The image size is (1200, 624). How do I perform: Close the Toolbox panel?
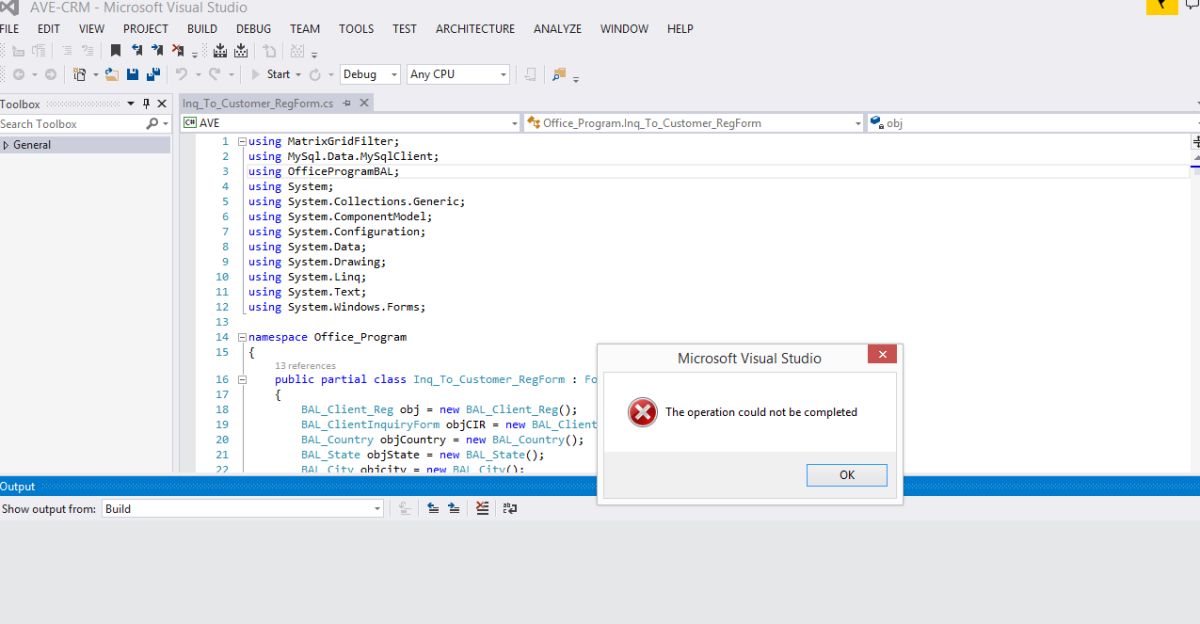point(162,104)
